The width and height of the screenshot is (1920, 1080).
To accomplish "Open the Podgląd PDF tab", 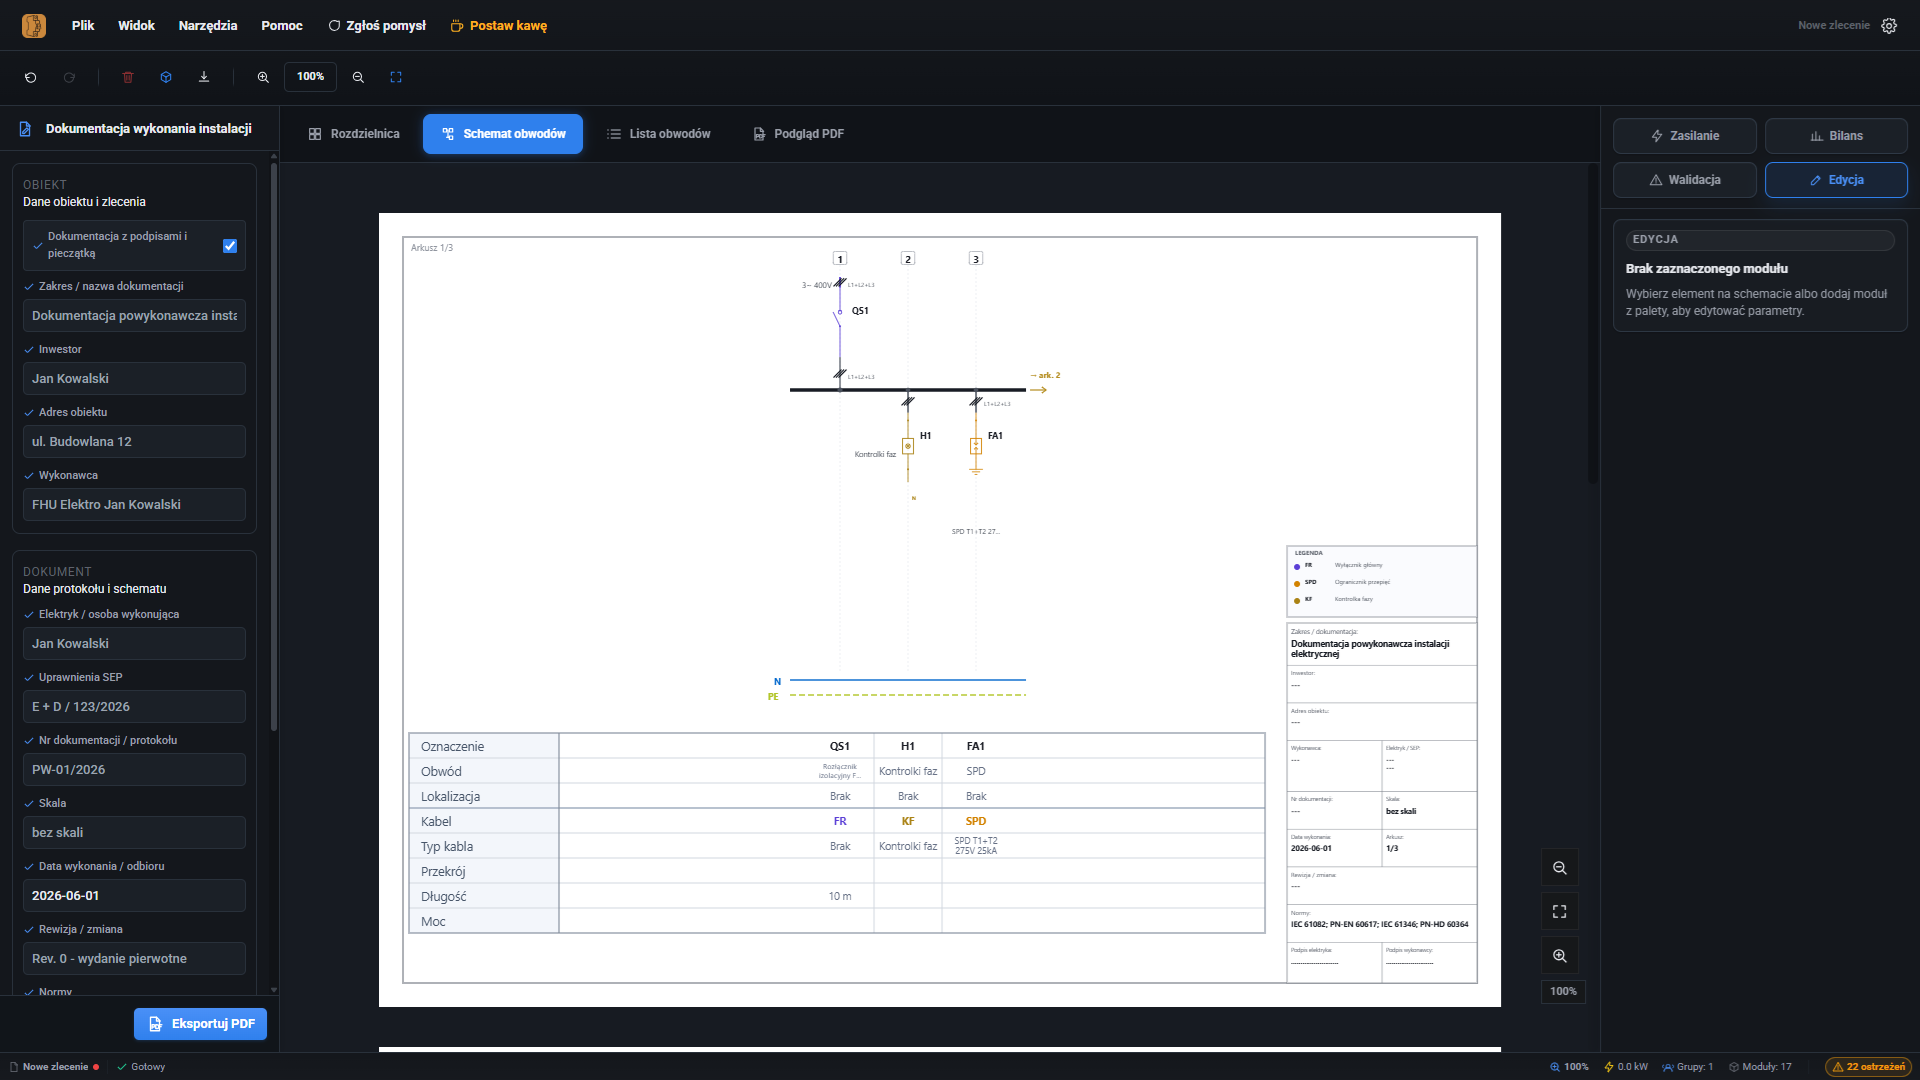I will pyautogui.click(x=799, y=134).
